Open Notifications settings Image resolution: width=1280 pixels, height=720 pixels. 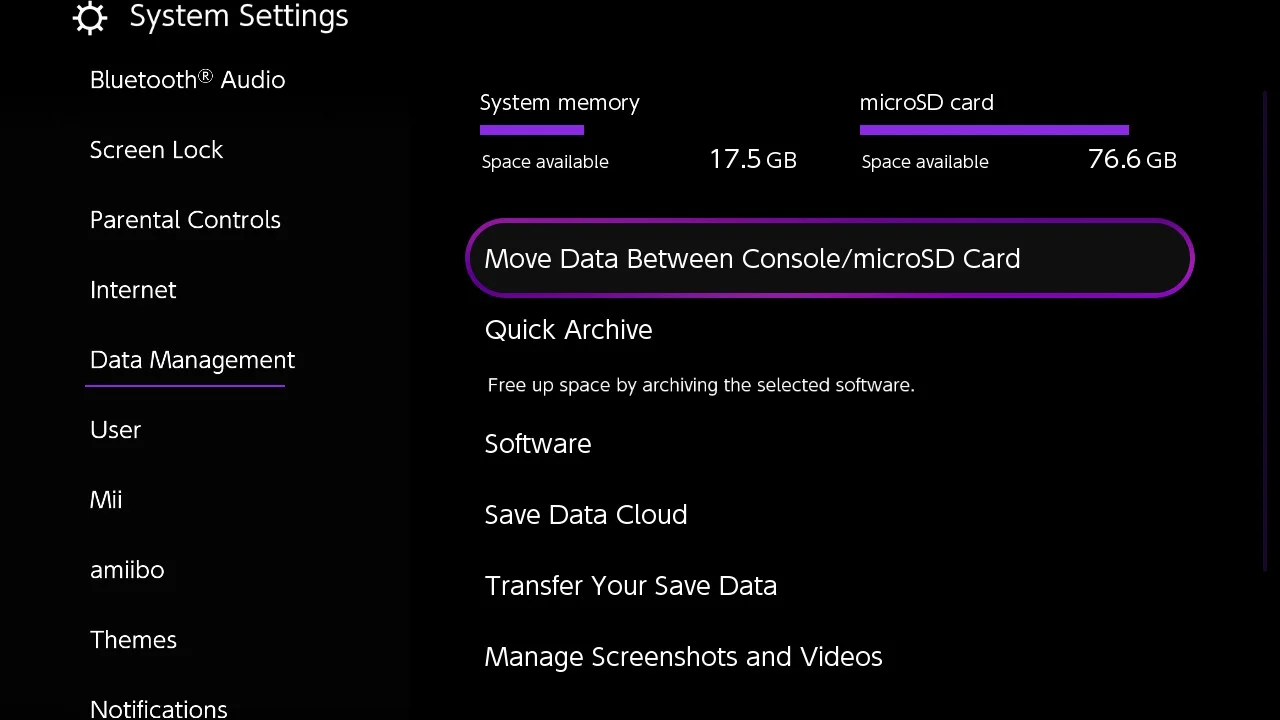158,708
